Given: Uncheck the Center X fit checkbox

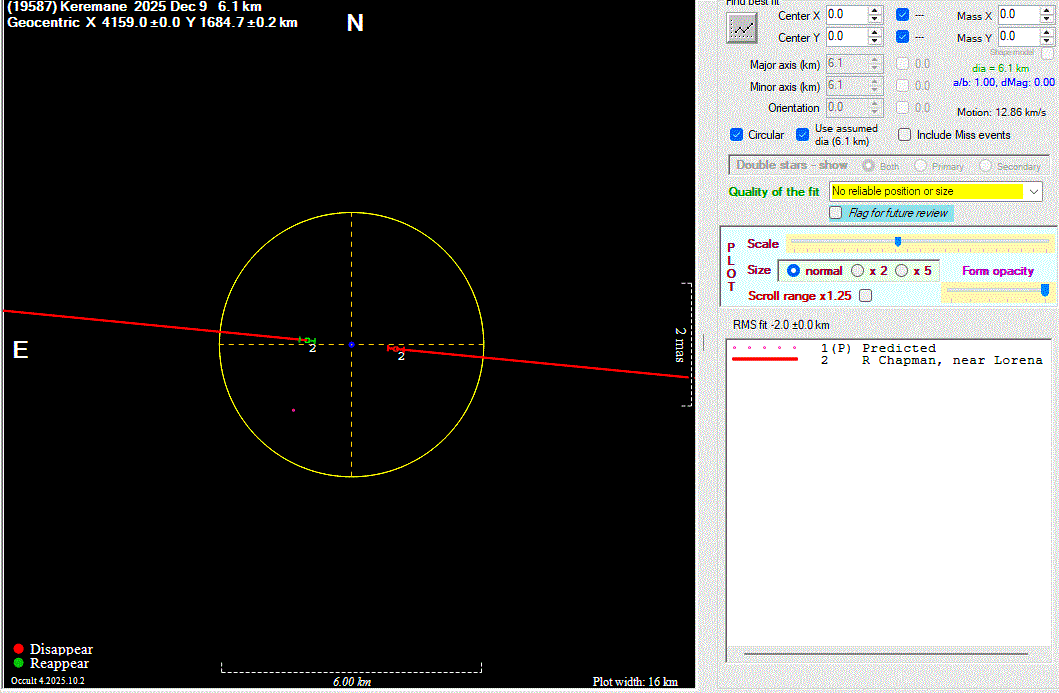Looking at the screenshot, I should [902, 15].
